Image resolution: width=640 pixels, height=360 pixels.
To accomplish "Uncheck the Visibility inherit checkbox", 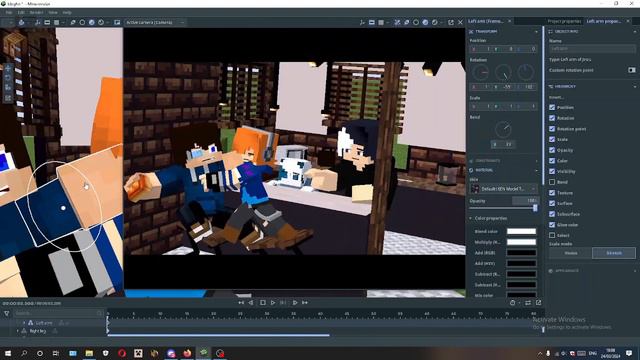I will click(552, 171).
